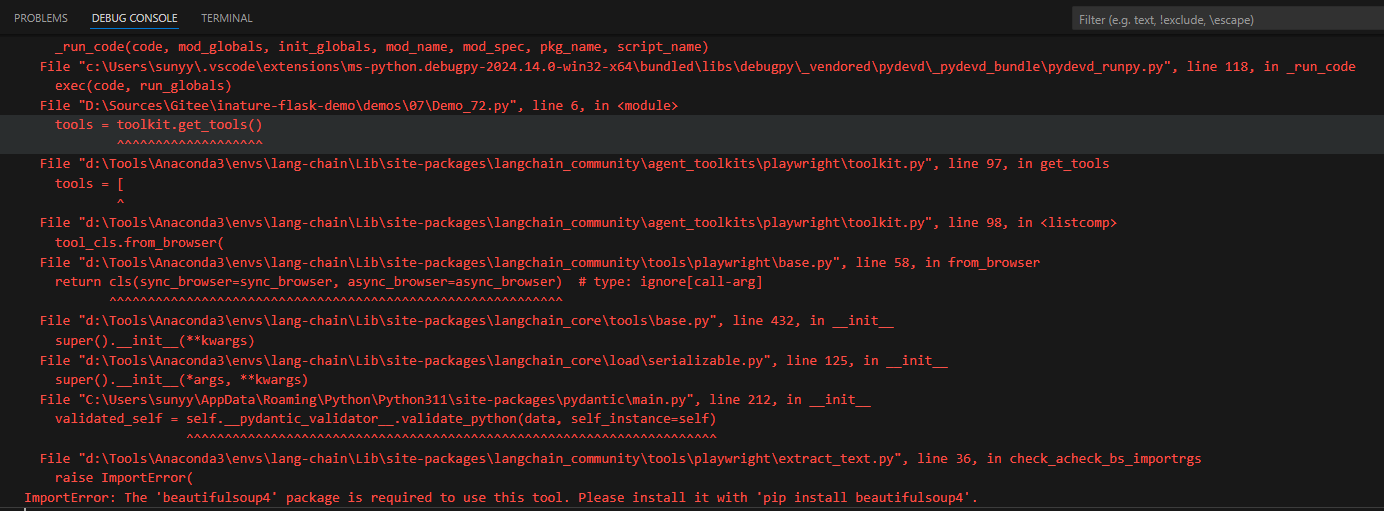Select the 'raise ImportError(' output line
The height and width of the screenshot is (511, 1384).
116,477
